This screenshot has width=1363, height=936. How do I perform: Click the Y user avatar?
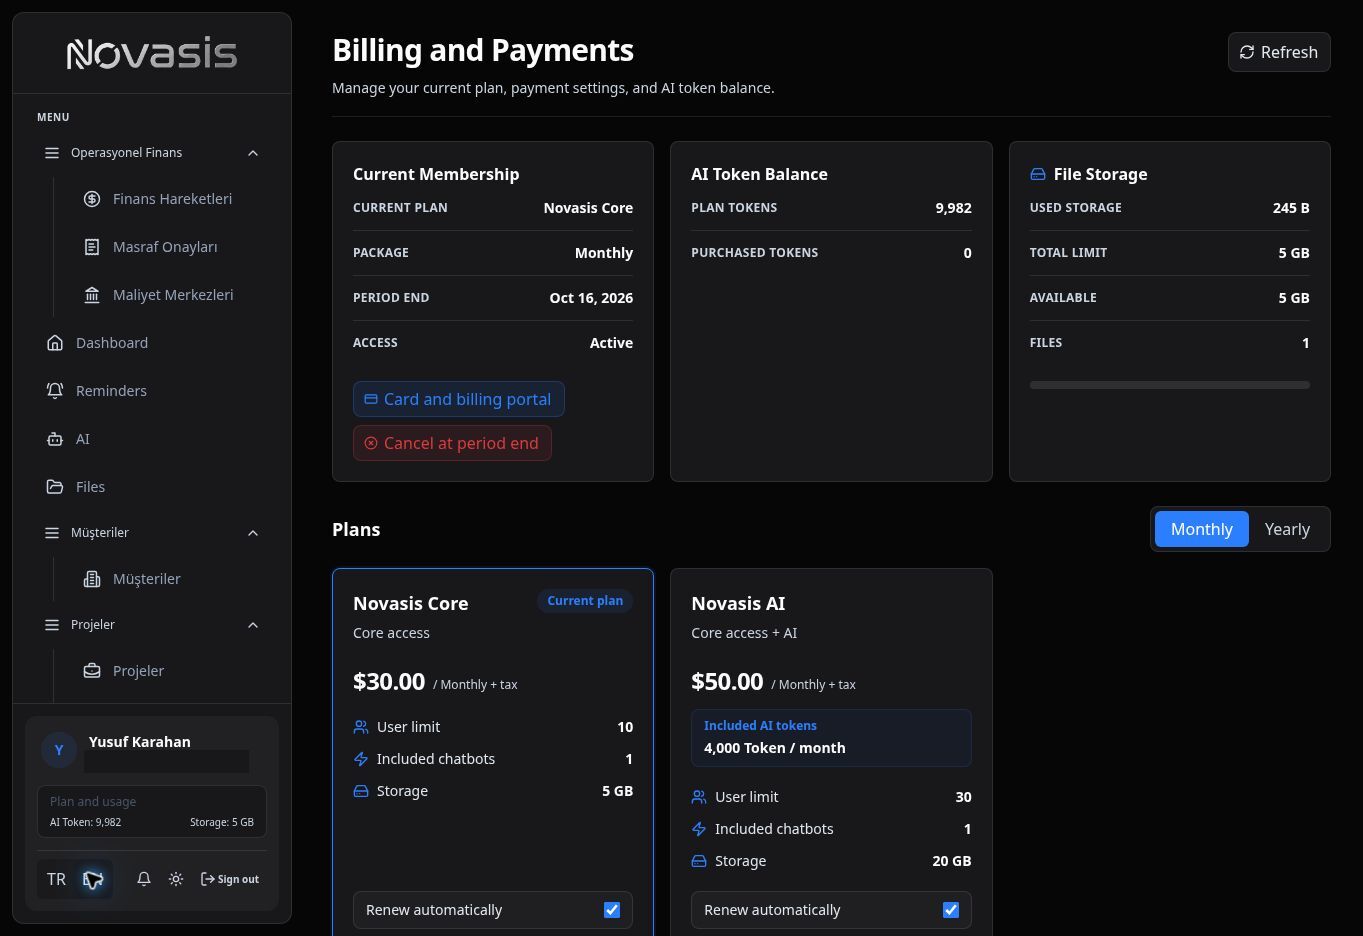(x=59, y=750)
